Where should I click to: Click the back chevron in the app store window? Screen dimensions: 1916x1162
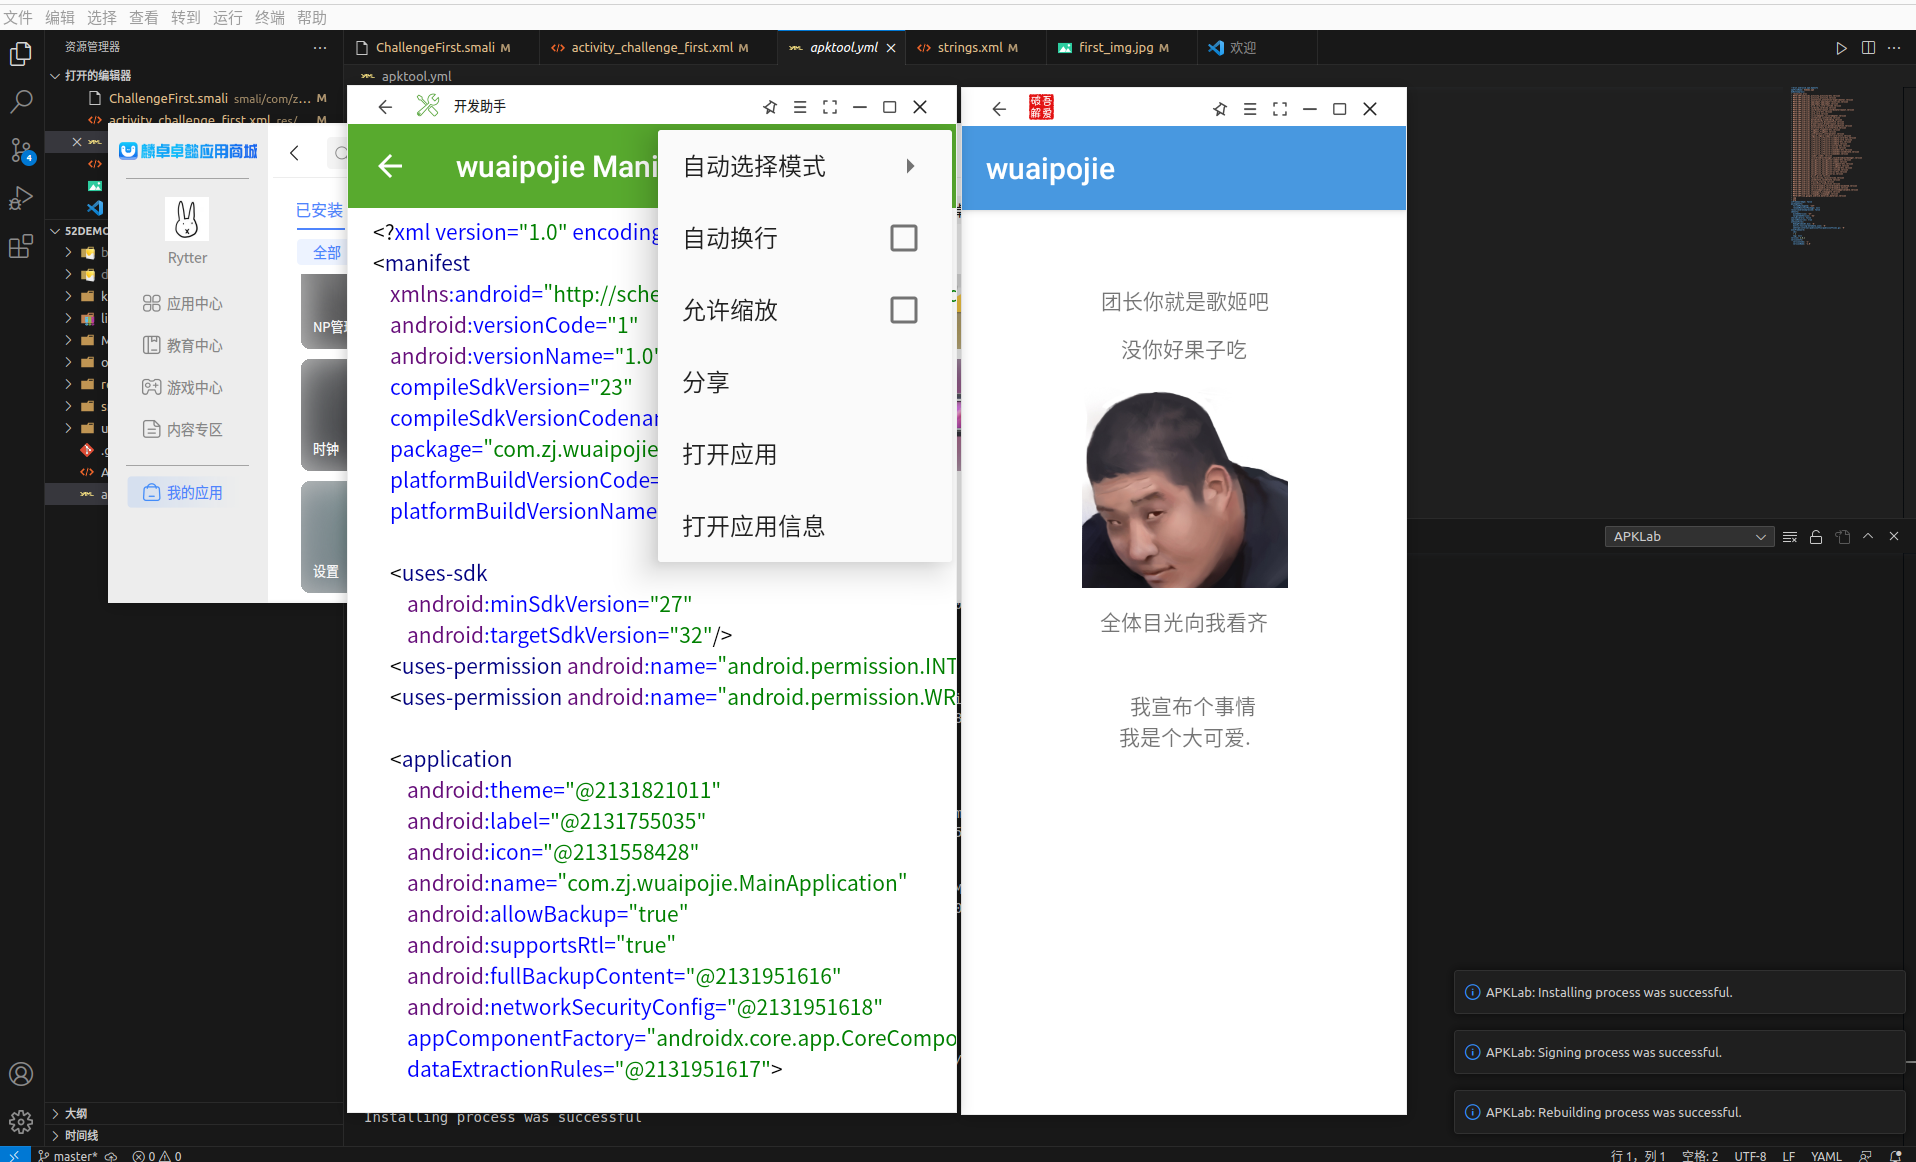pos(294,153)
